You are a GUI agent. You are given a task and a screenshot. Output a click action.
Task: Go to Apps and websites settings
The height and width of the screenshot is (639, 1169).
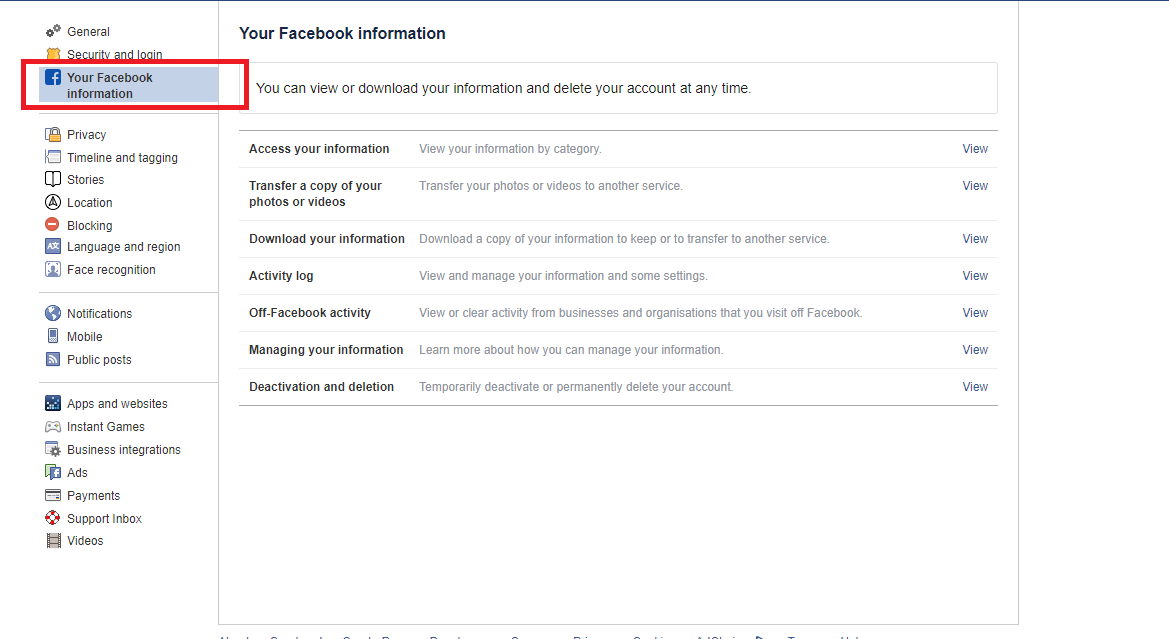click(117, 404)
